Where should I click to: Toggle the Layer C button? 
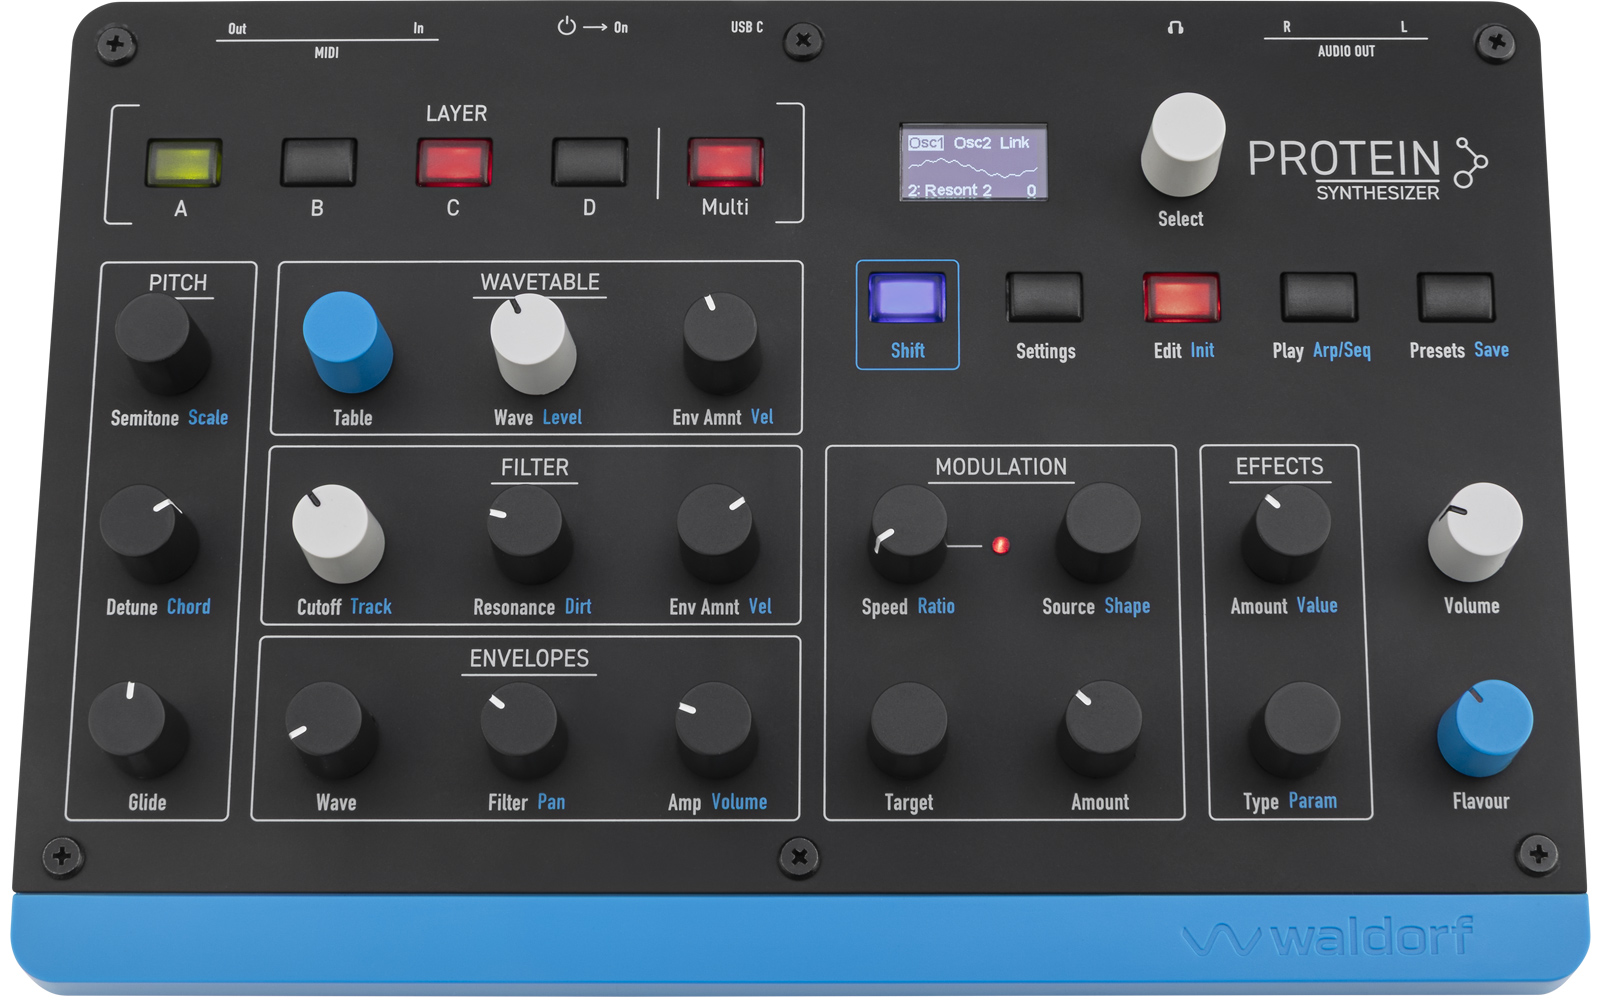(454, 163)
